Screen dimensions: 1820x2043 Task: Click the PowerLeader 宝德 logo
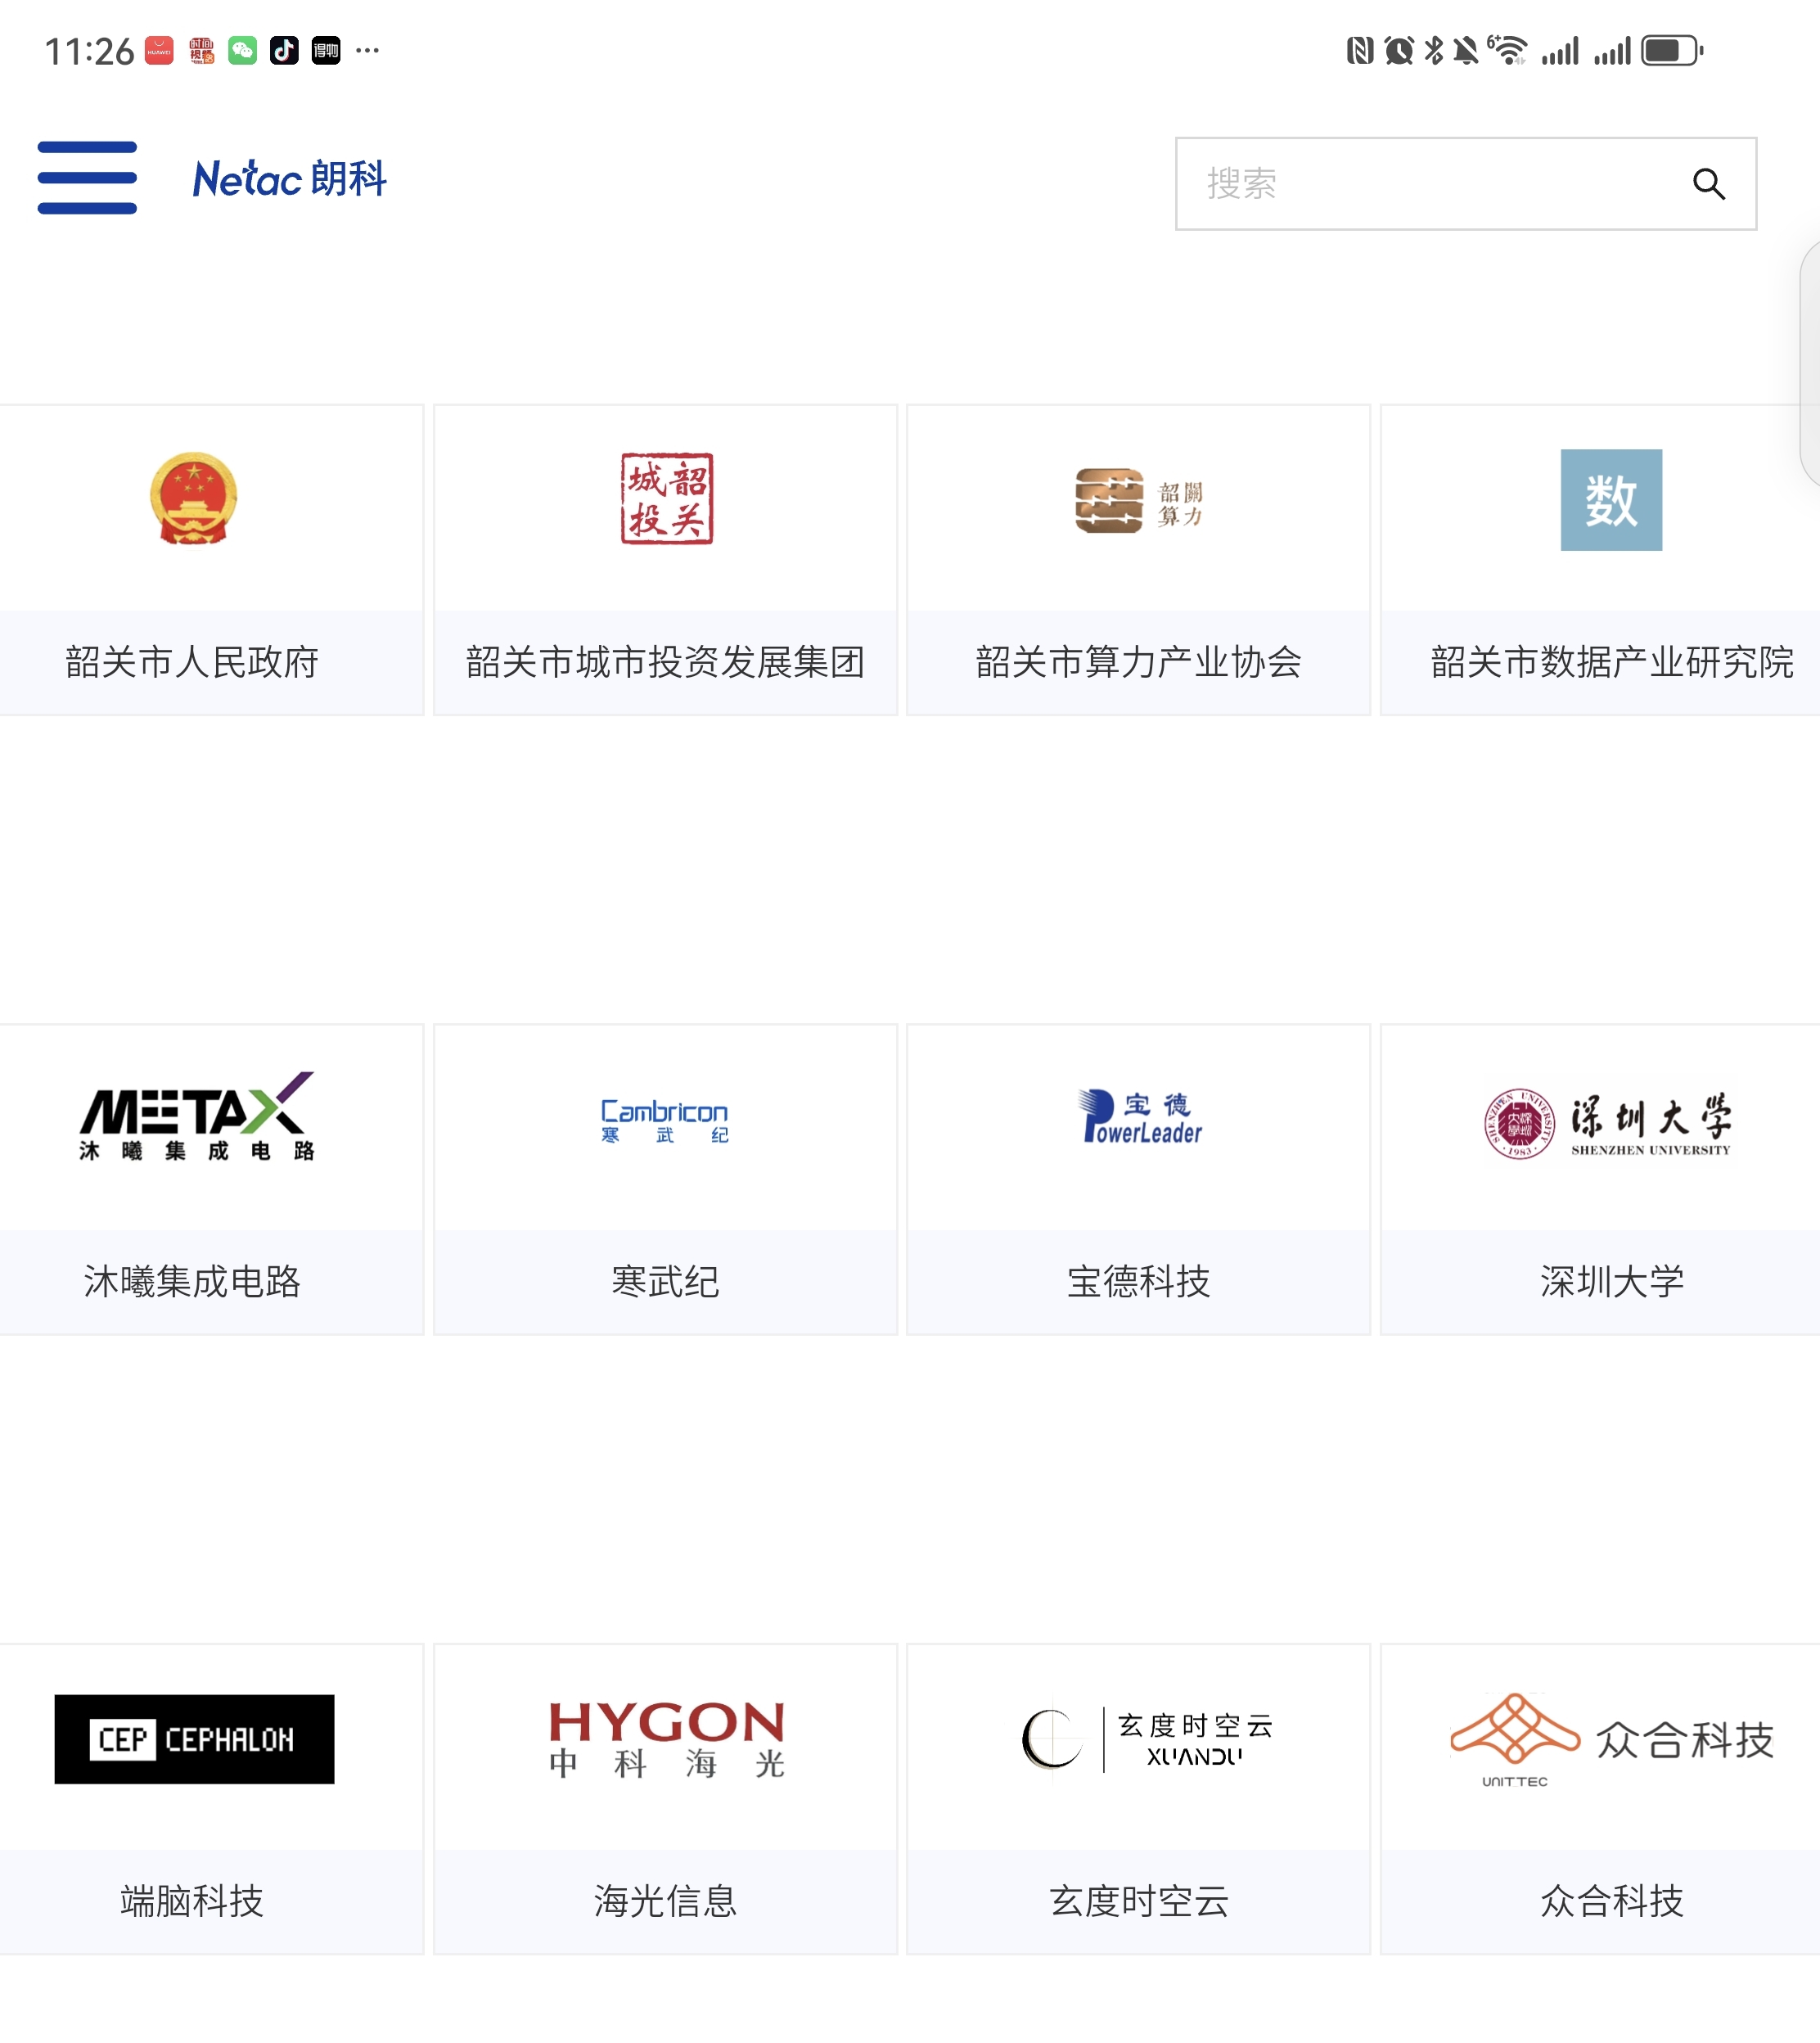tap(1140, 1117)
